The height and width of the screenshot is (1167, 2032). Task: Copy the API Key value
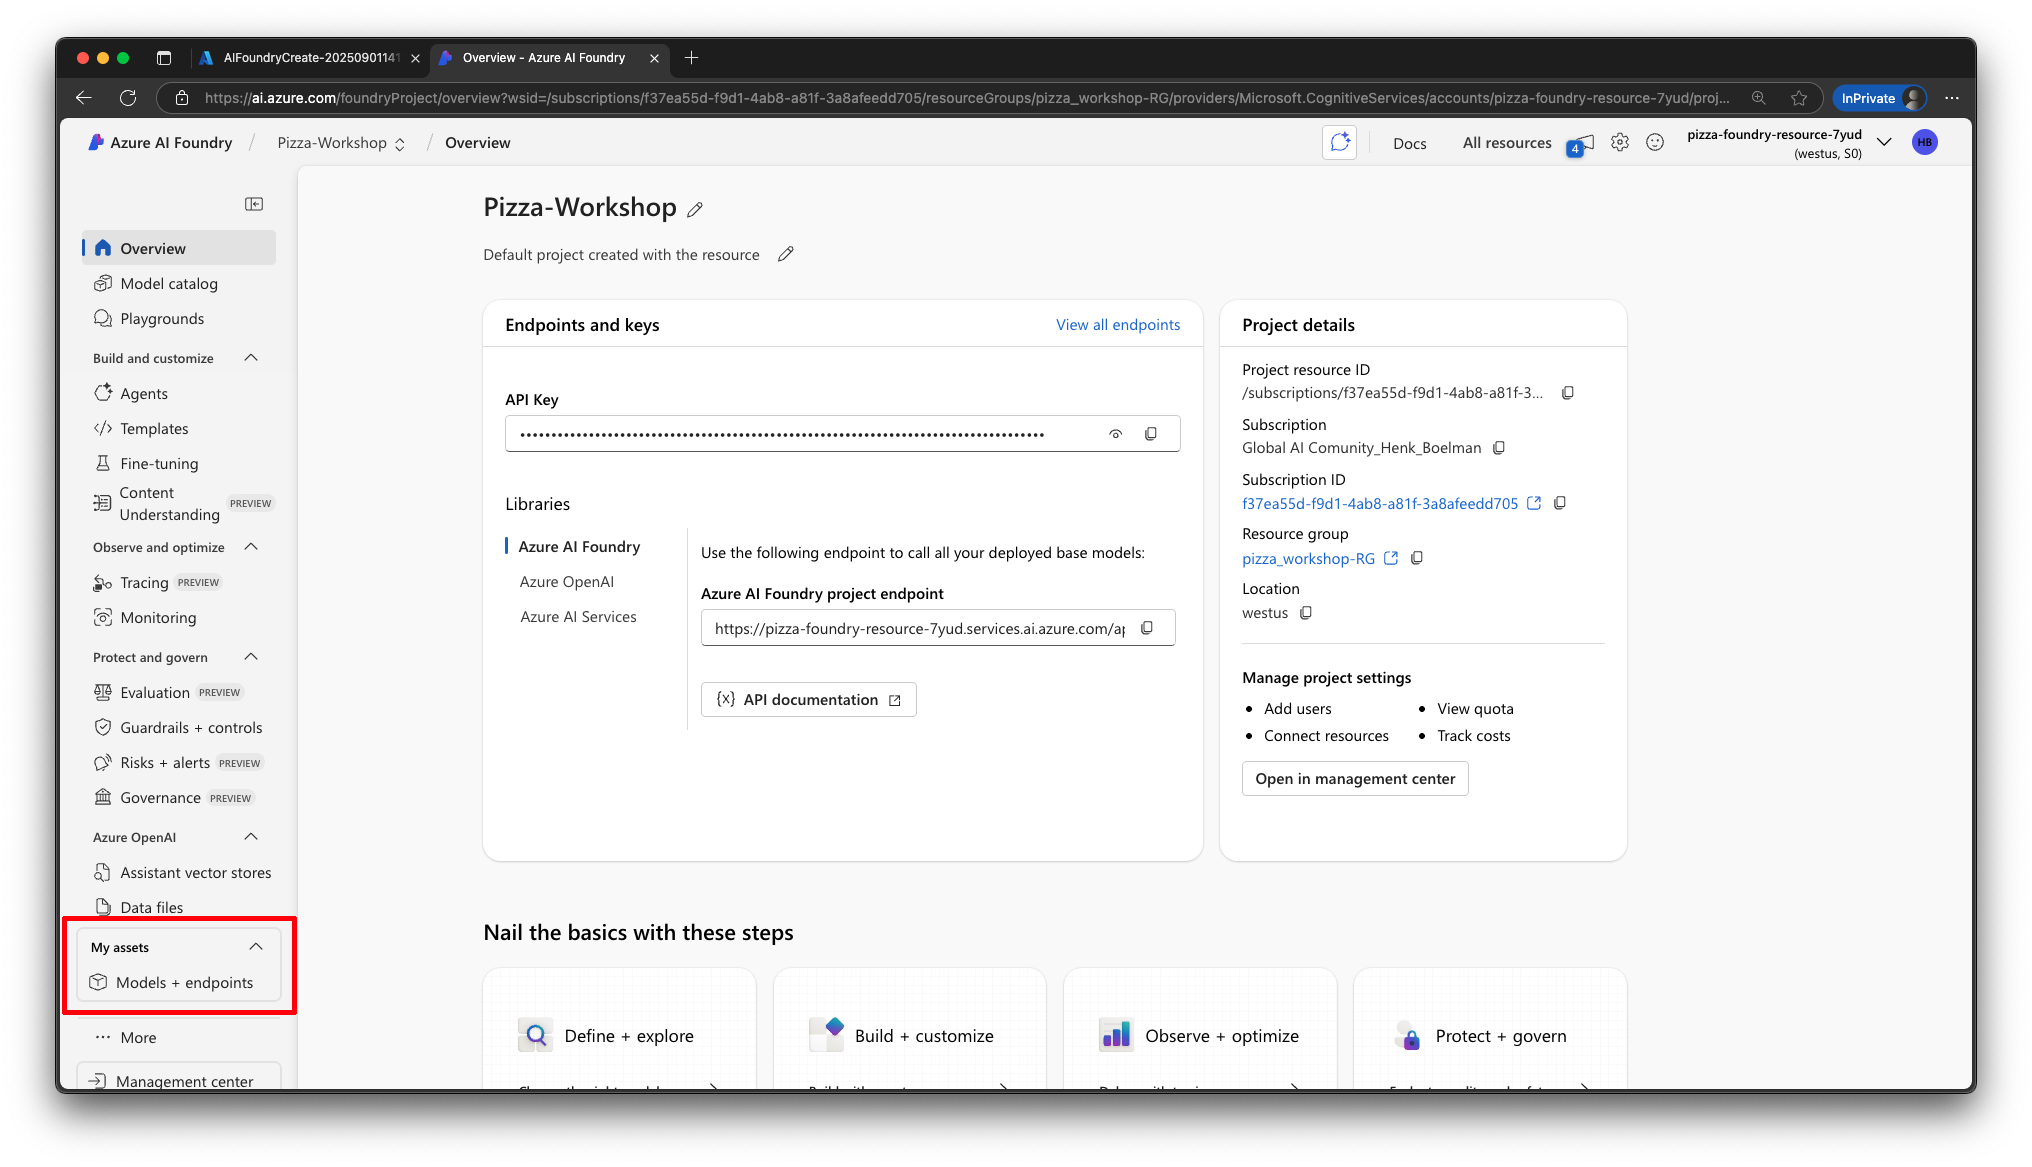pyautogui.click(x=1151, y=434)
